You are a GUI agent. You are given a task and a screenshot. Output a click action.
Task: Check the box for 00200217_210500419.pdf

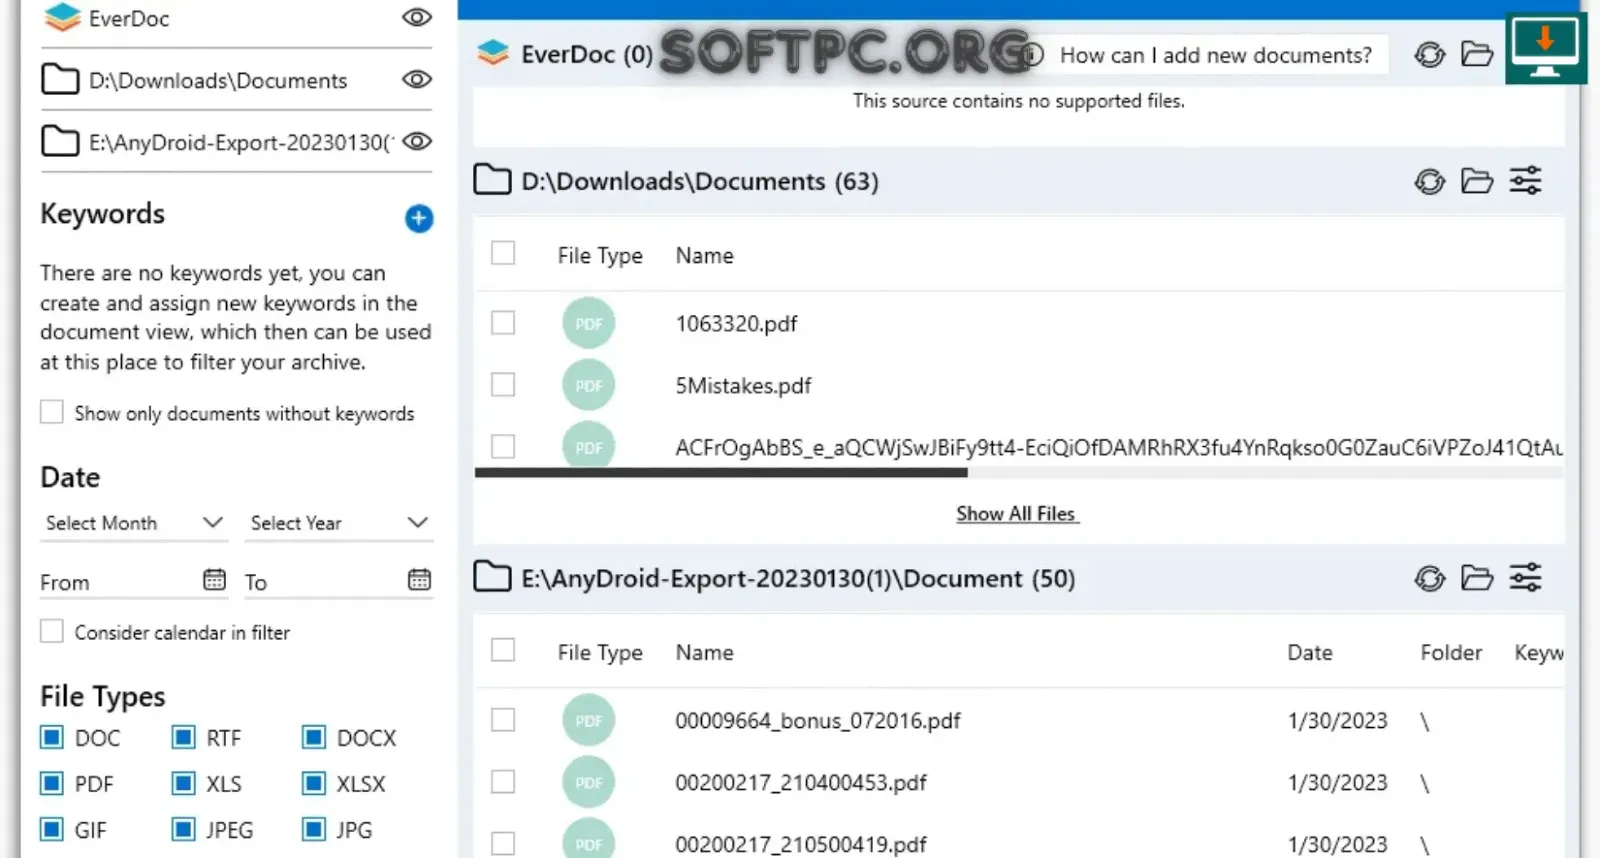click(503, 843)
